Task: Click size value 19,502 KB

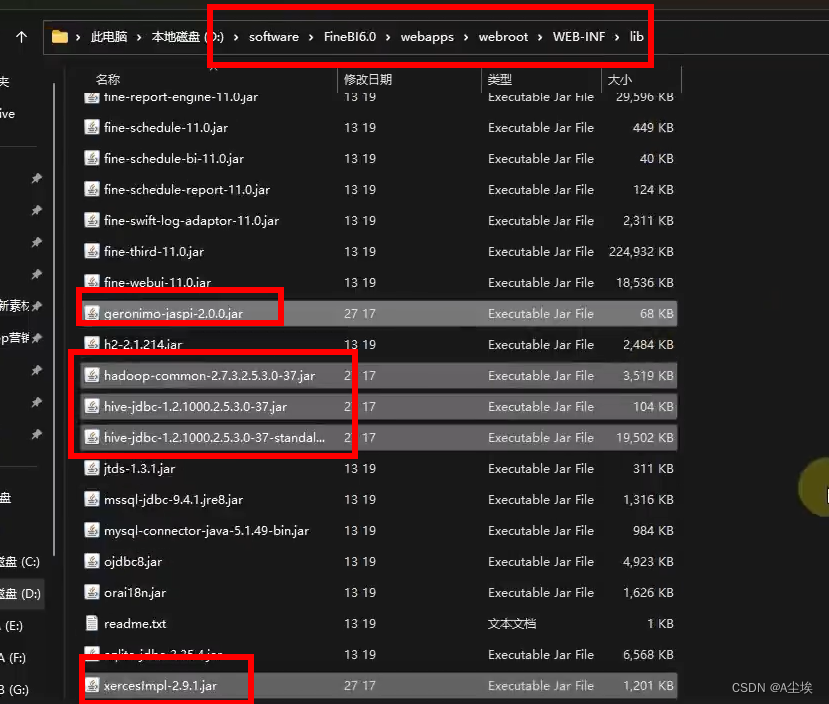Action: coord(645,438)
